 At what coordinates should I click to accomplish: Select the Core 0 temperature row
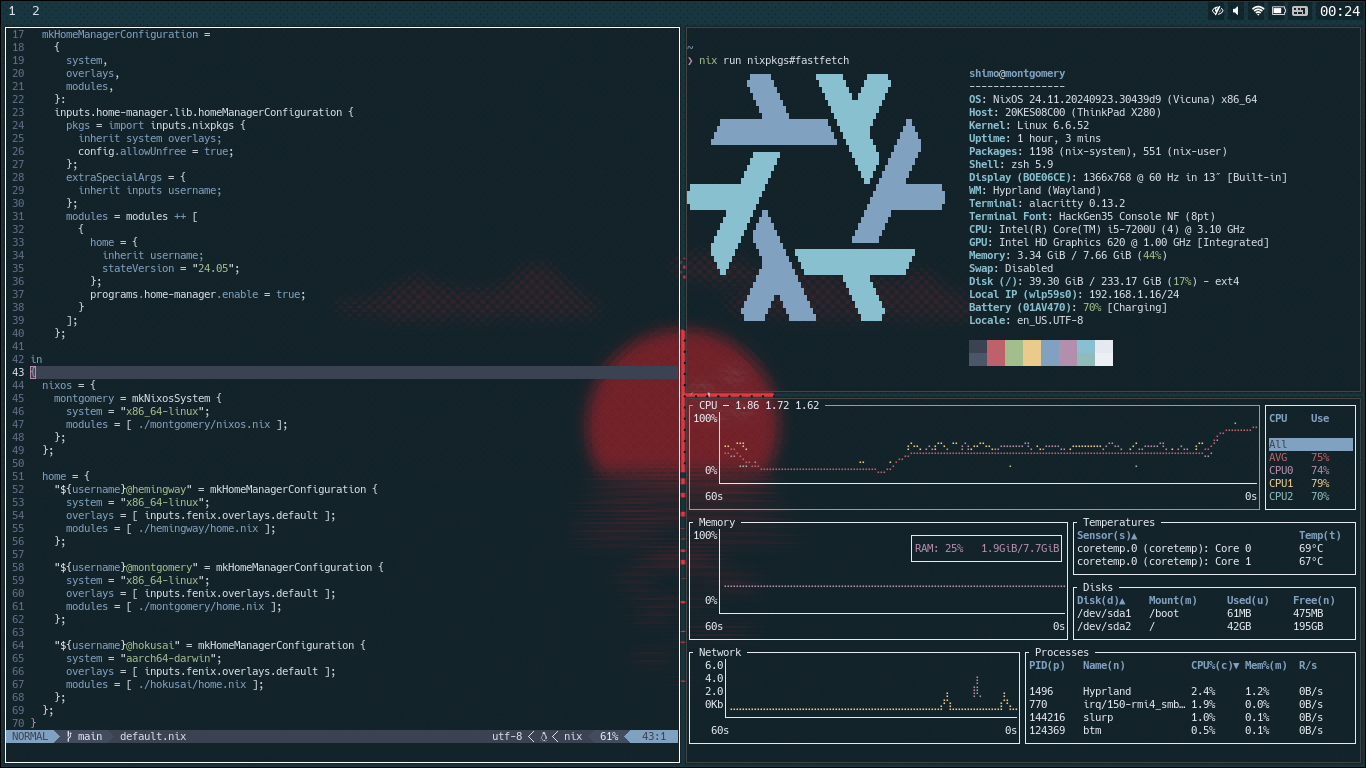pos(1214,548)
